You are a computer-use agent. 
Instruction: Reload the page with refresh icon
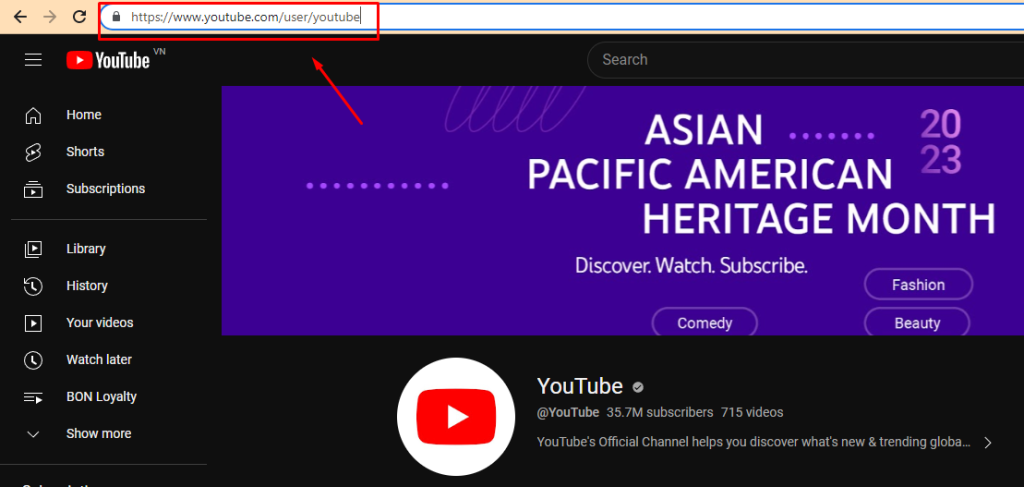(x=79, y=17)
